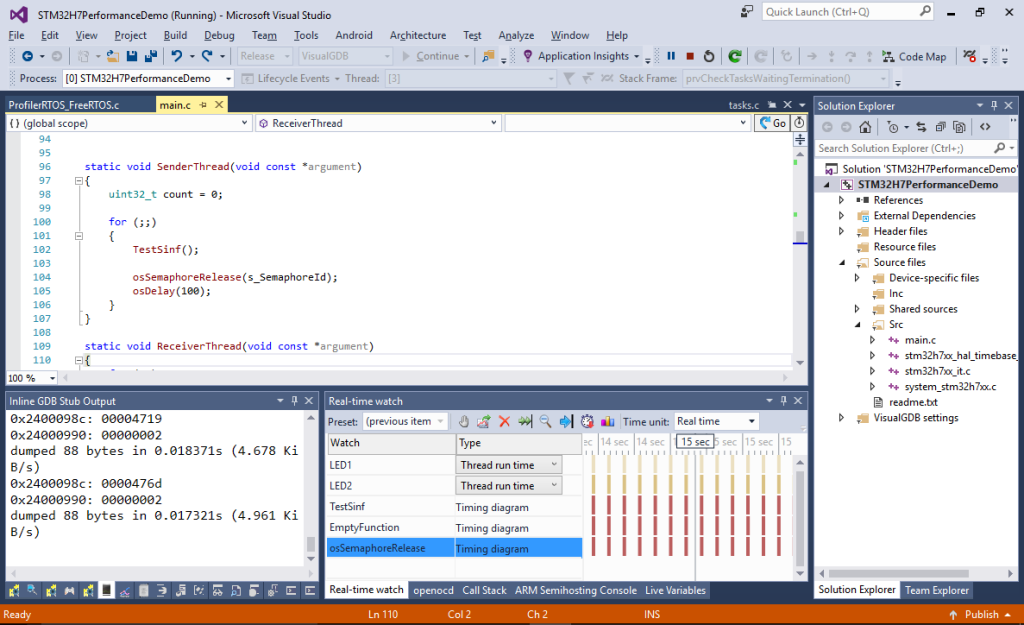Viewport: 1024px width, 625px height.
Task: Pin the Inline GDB Stub Output panel
Action: [x=295, y=400]
